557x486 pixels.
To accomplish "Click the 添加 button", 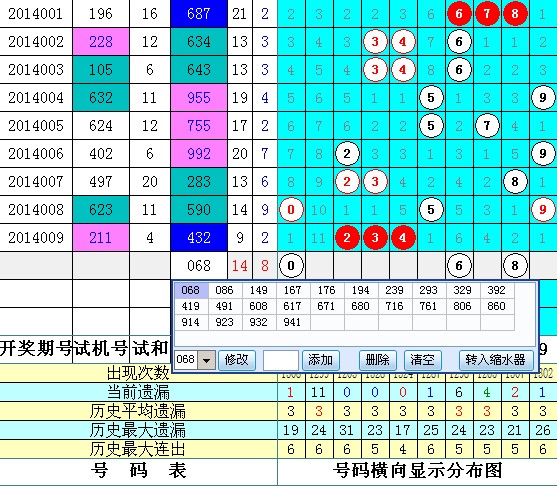I will point(320,360).
